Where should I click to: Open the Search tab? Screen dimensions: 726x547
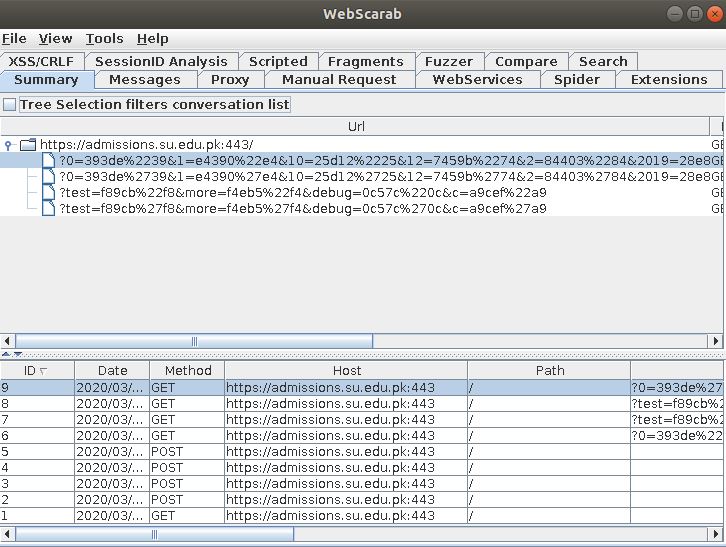click(x=603, y=62)
